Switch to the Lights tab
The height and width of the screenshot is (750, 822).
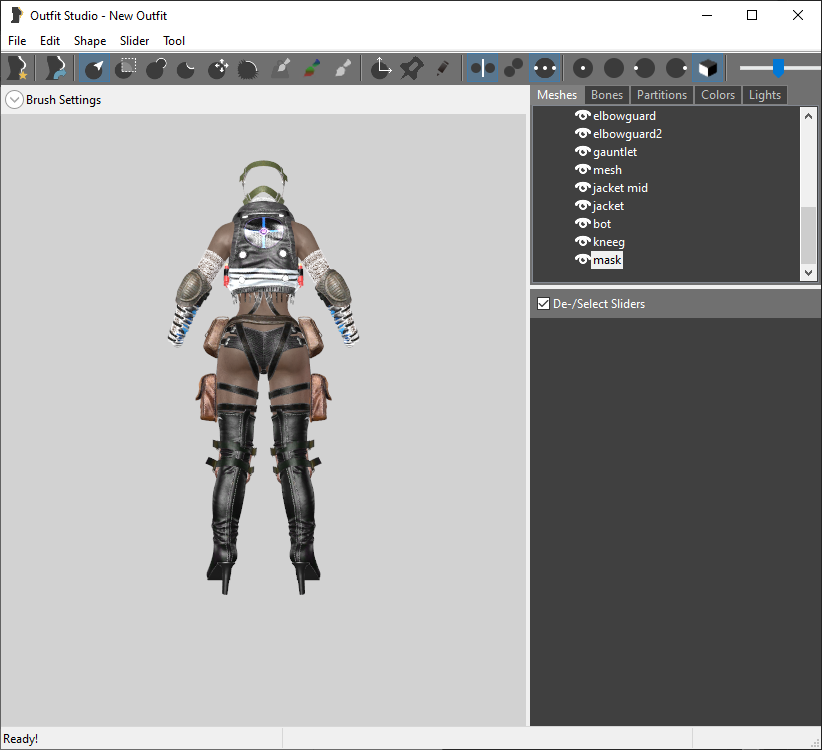(765, 95)
